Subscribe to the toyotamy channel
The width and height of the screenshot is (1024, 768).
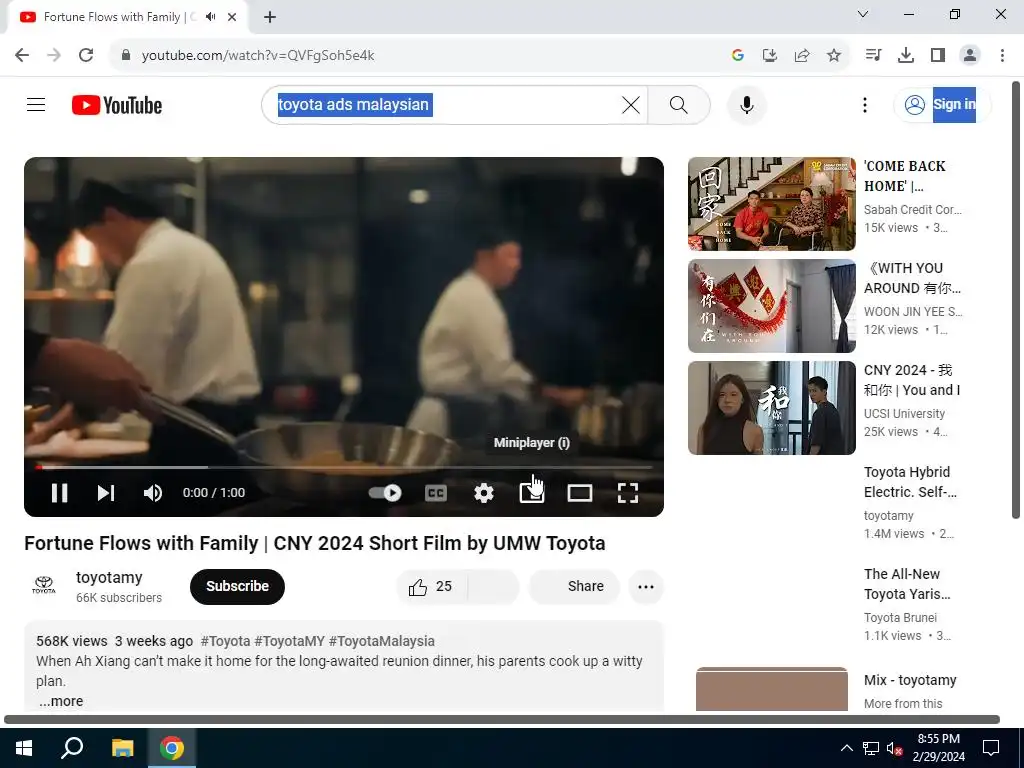(x=237, y=586)
